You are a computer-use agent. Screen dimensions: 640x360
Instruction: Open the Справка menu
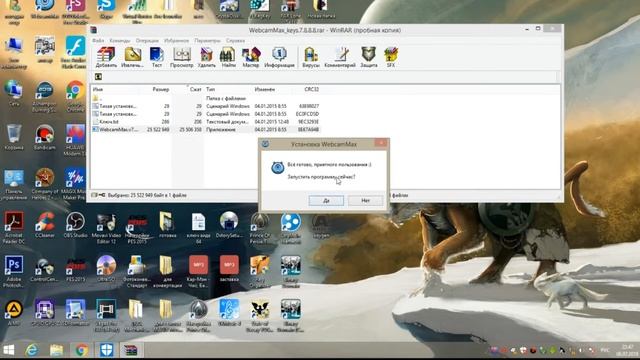(x=236, y=40)
